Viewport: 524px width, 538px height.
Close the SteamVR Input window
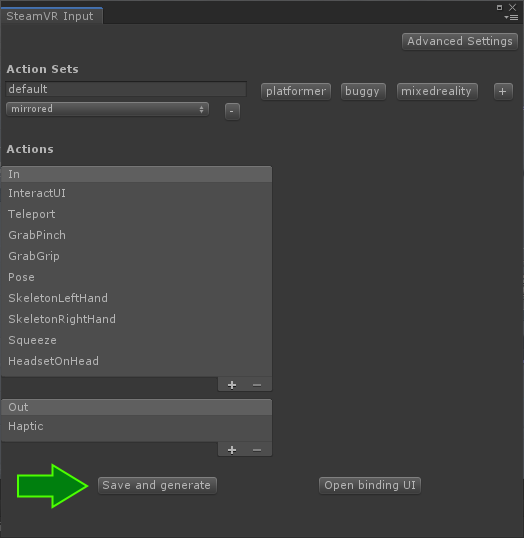pyautogui.click(x=512, y=7)
